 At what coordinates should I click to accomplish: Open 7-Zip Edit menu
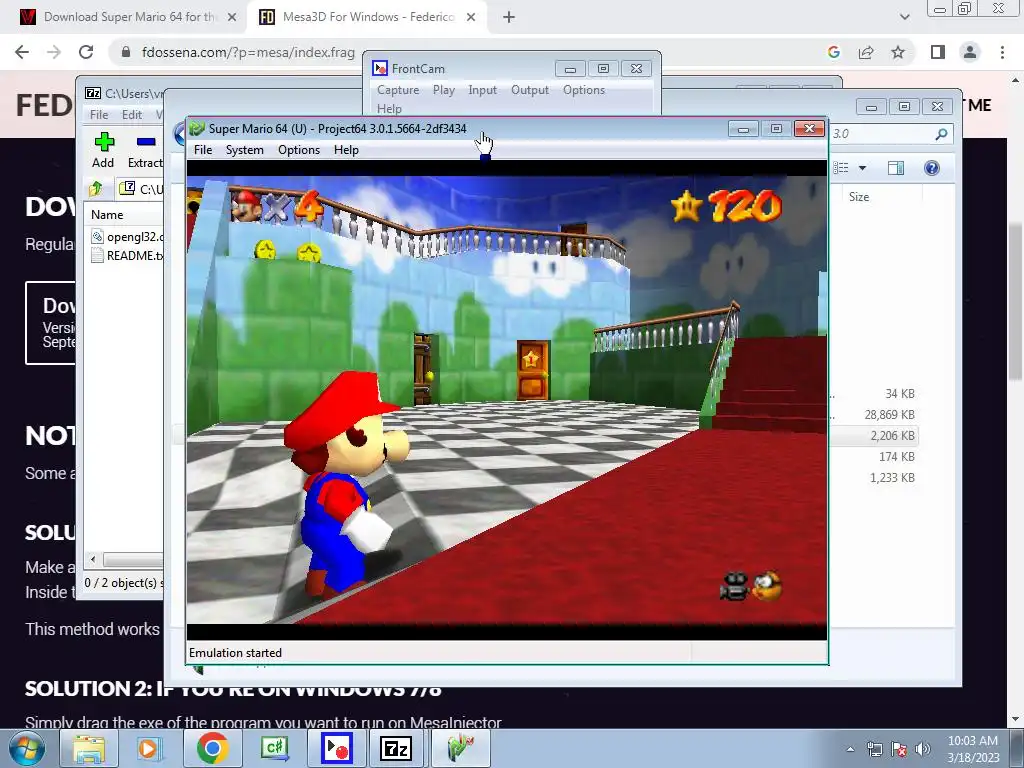pyautogui.click(x=131, y=114)
